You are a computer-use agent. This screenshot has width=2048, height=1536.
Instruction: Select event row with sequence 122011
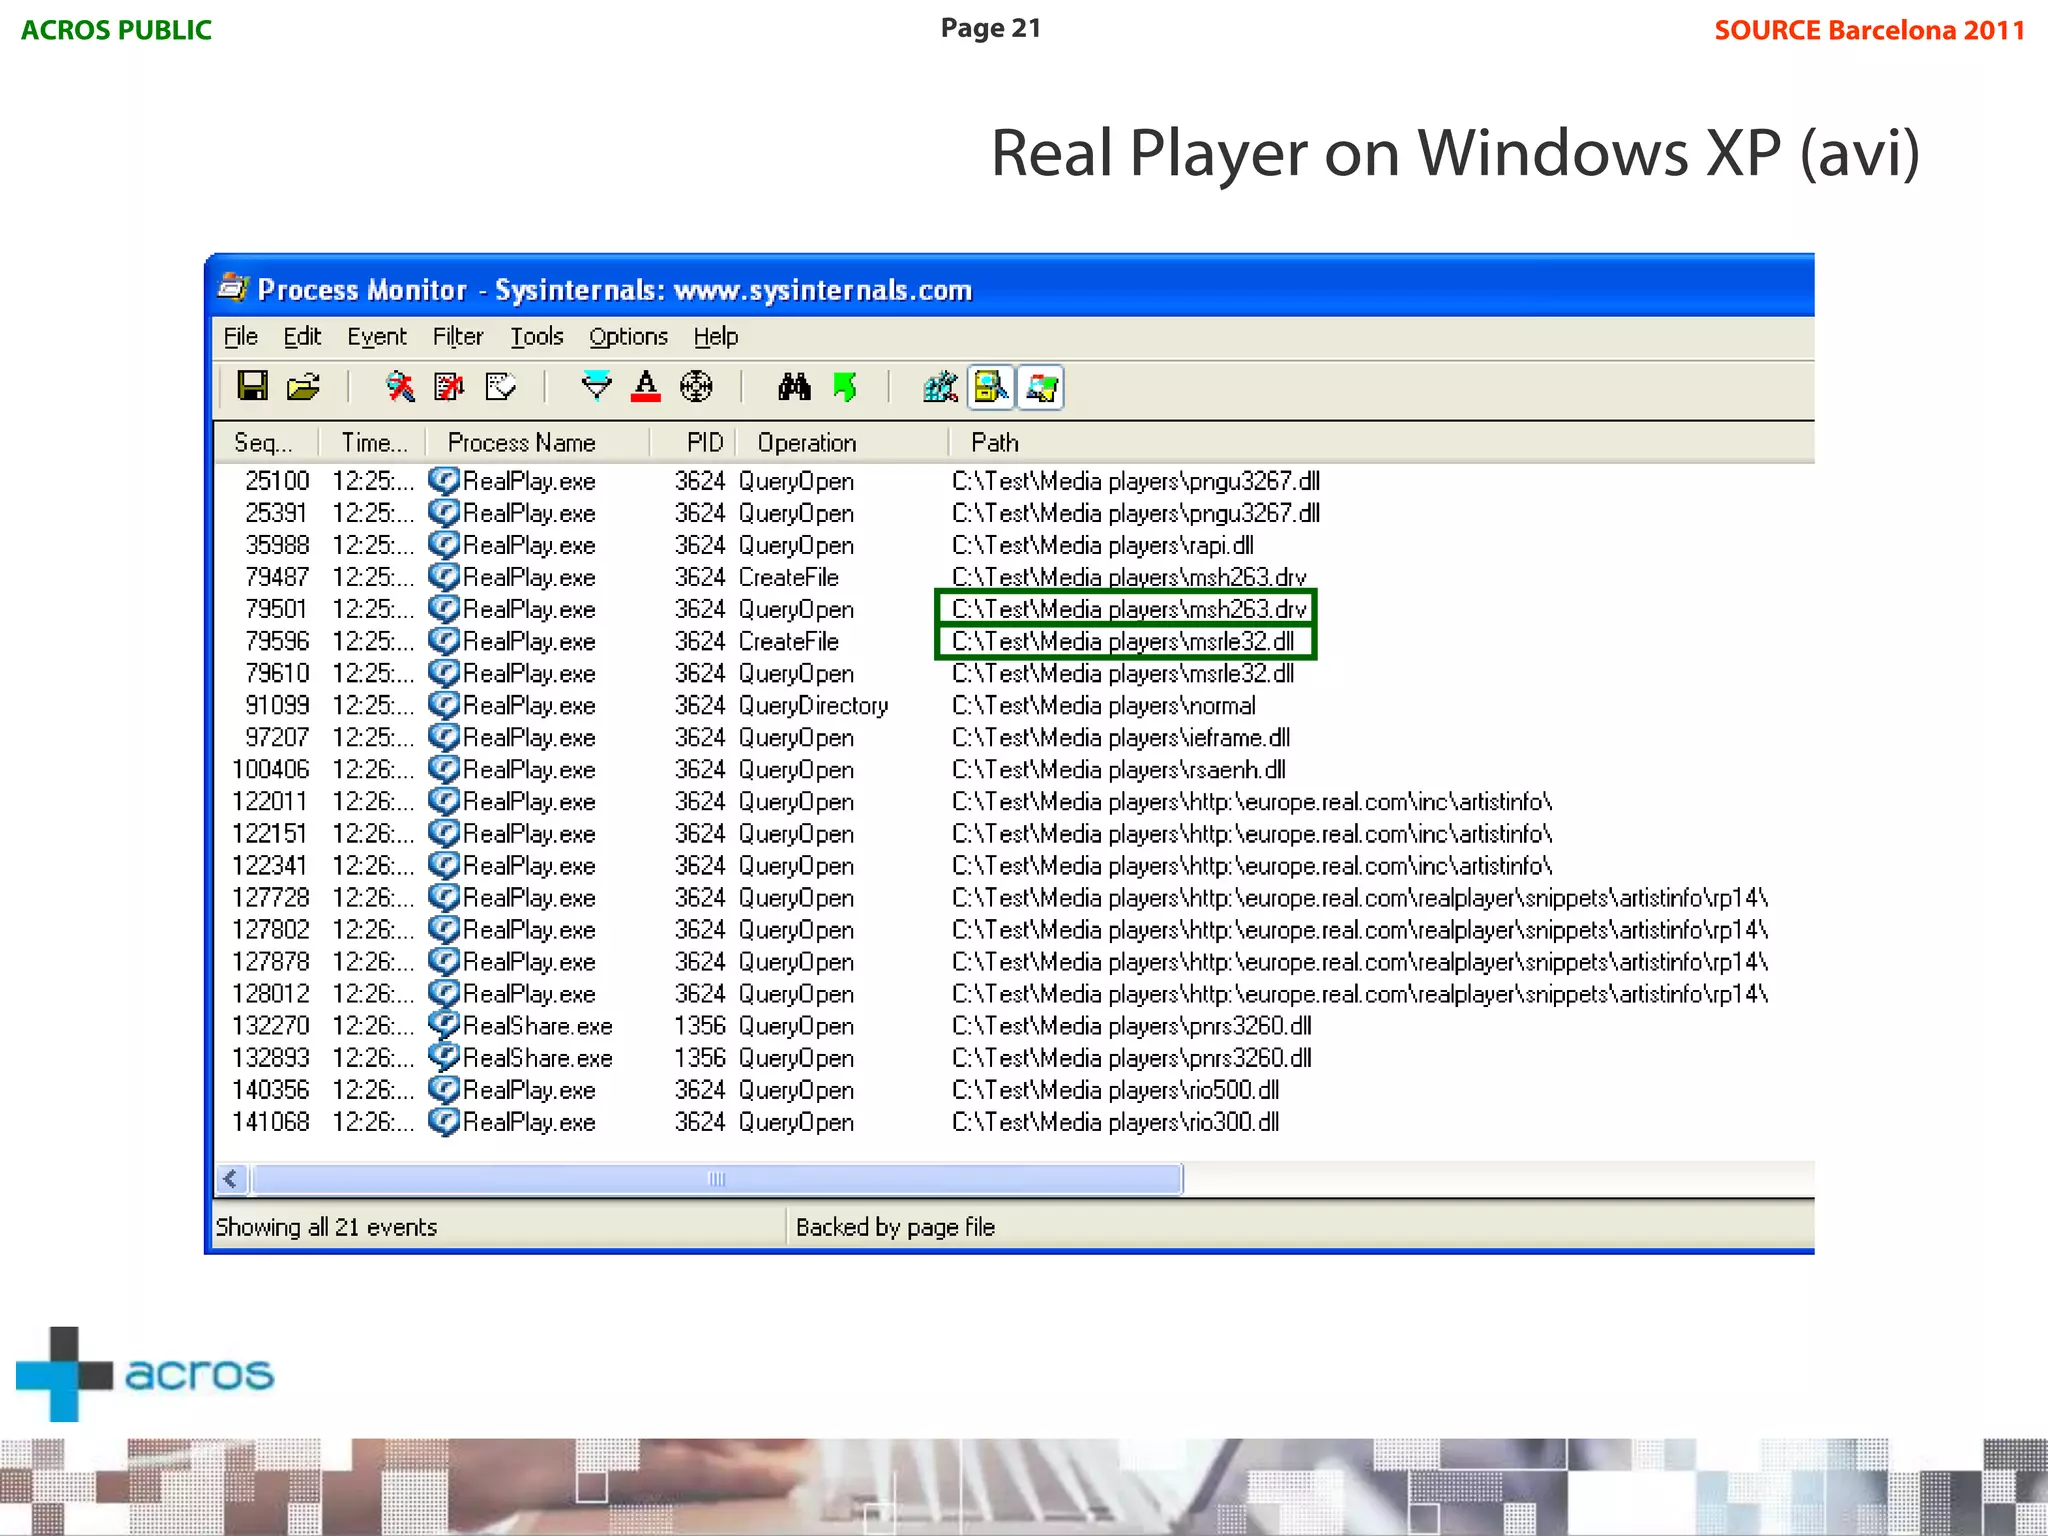1014,801
